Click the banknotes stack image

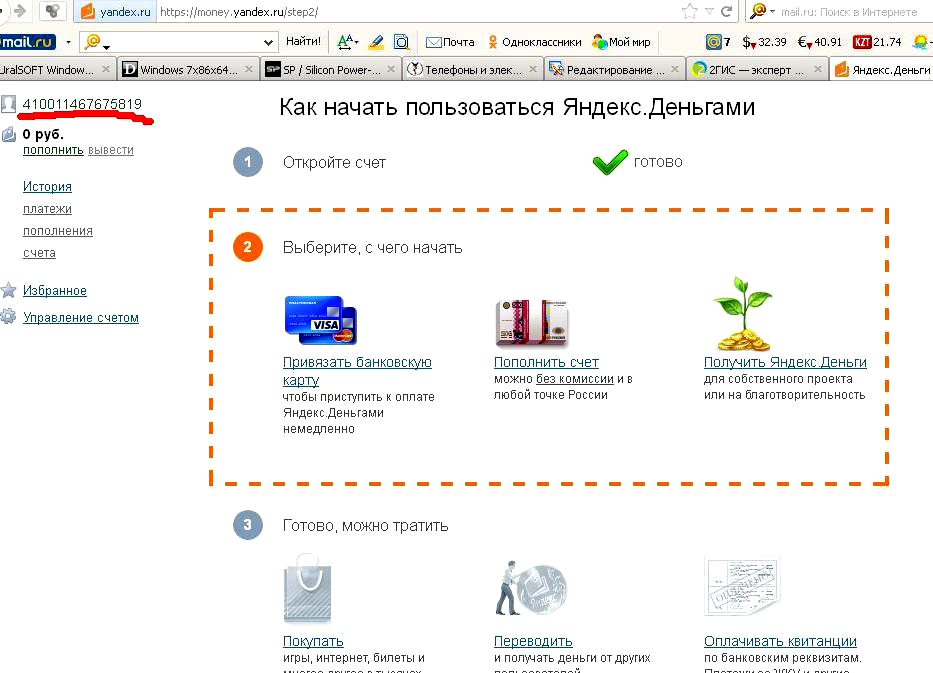point(532,323)
